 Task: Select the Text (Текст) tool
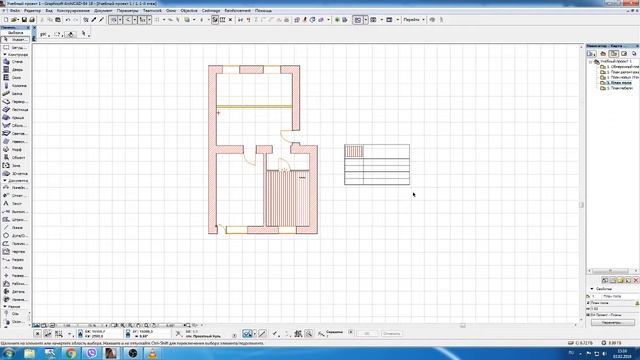(x=15, y=203)
